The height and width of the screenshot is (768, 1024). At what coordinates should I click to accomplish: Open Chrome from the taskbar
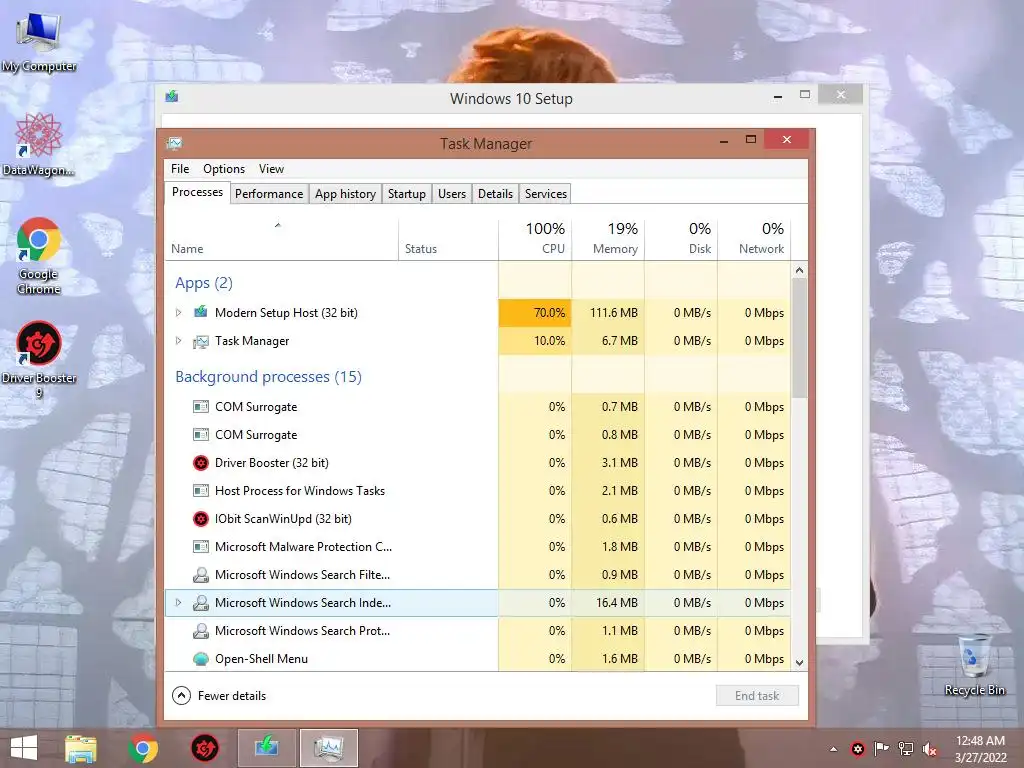pos(143,748)
